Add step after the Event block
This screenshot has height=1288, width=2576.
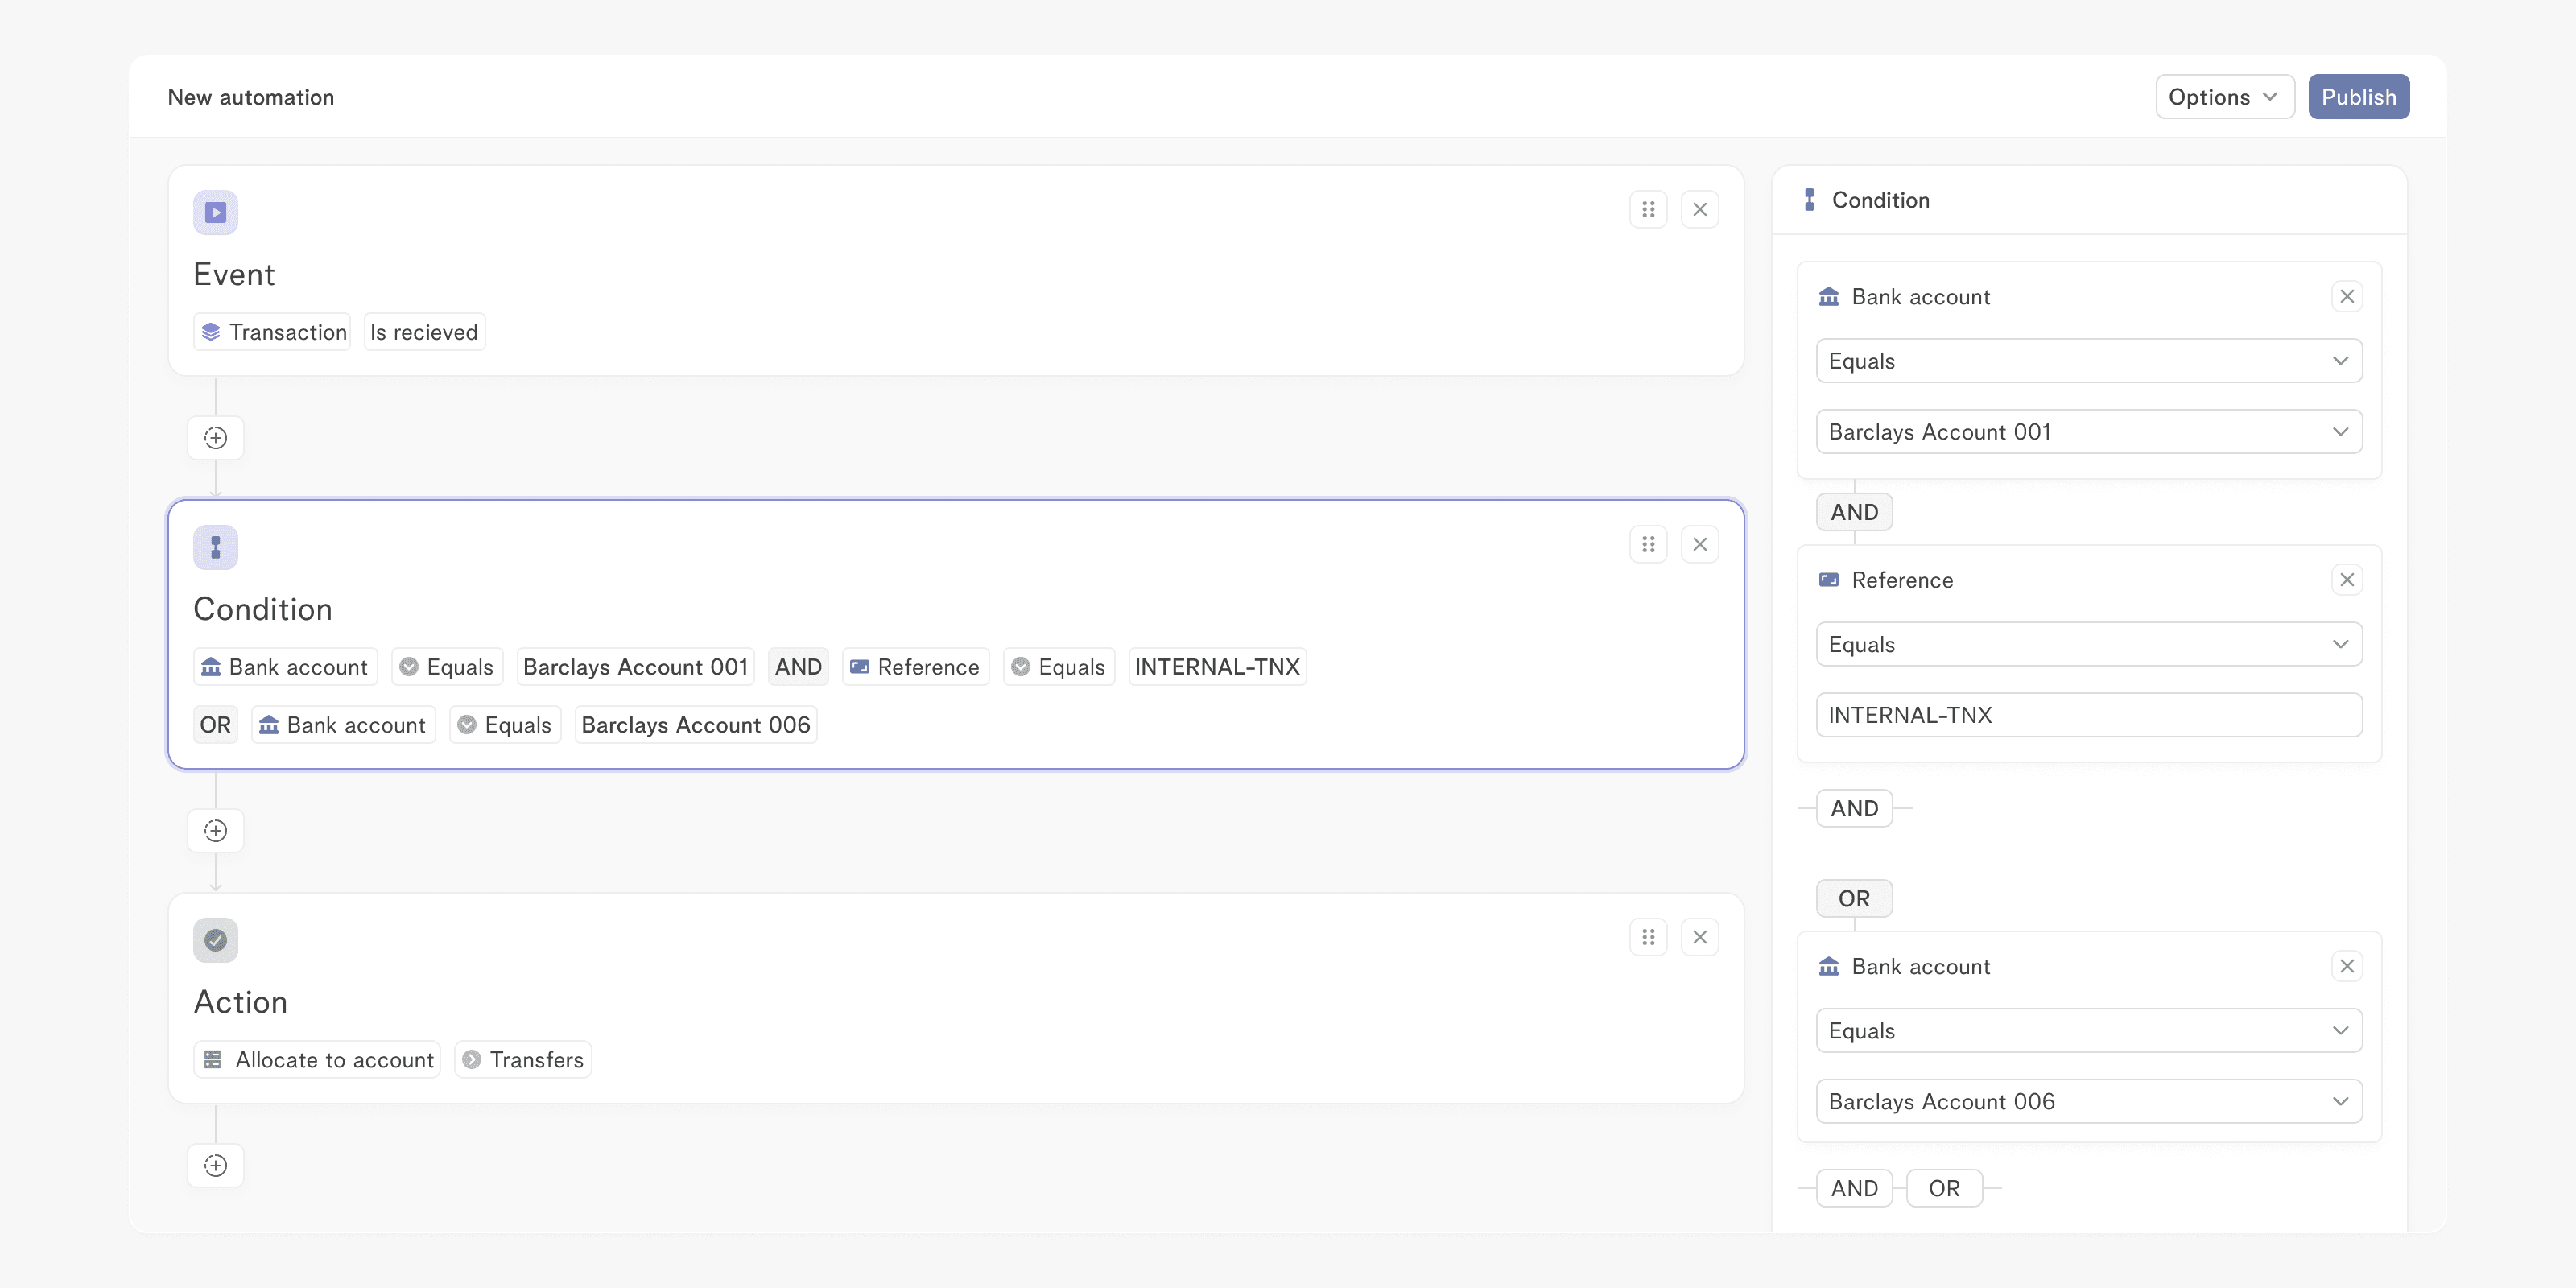(215, 438)
